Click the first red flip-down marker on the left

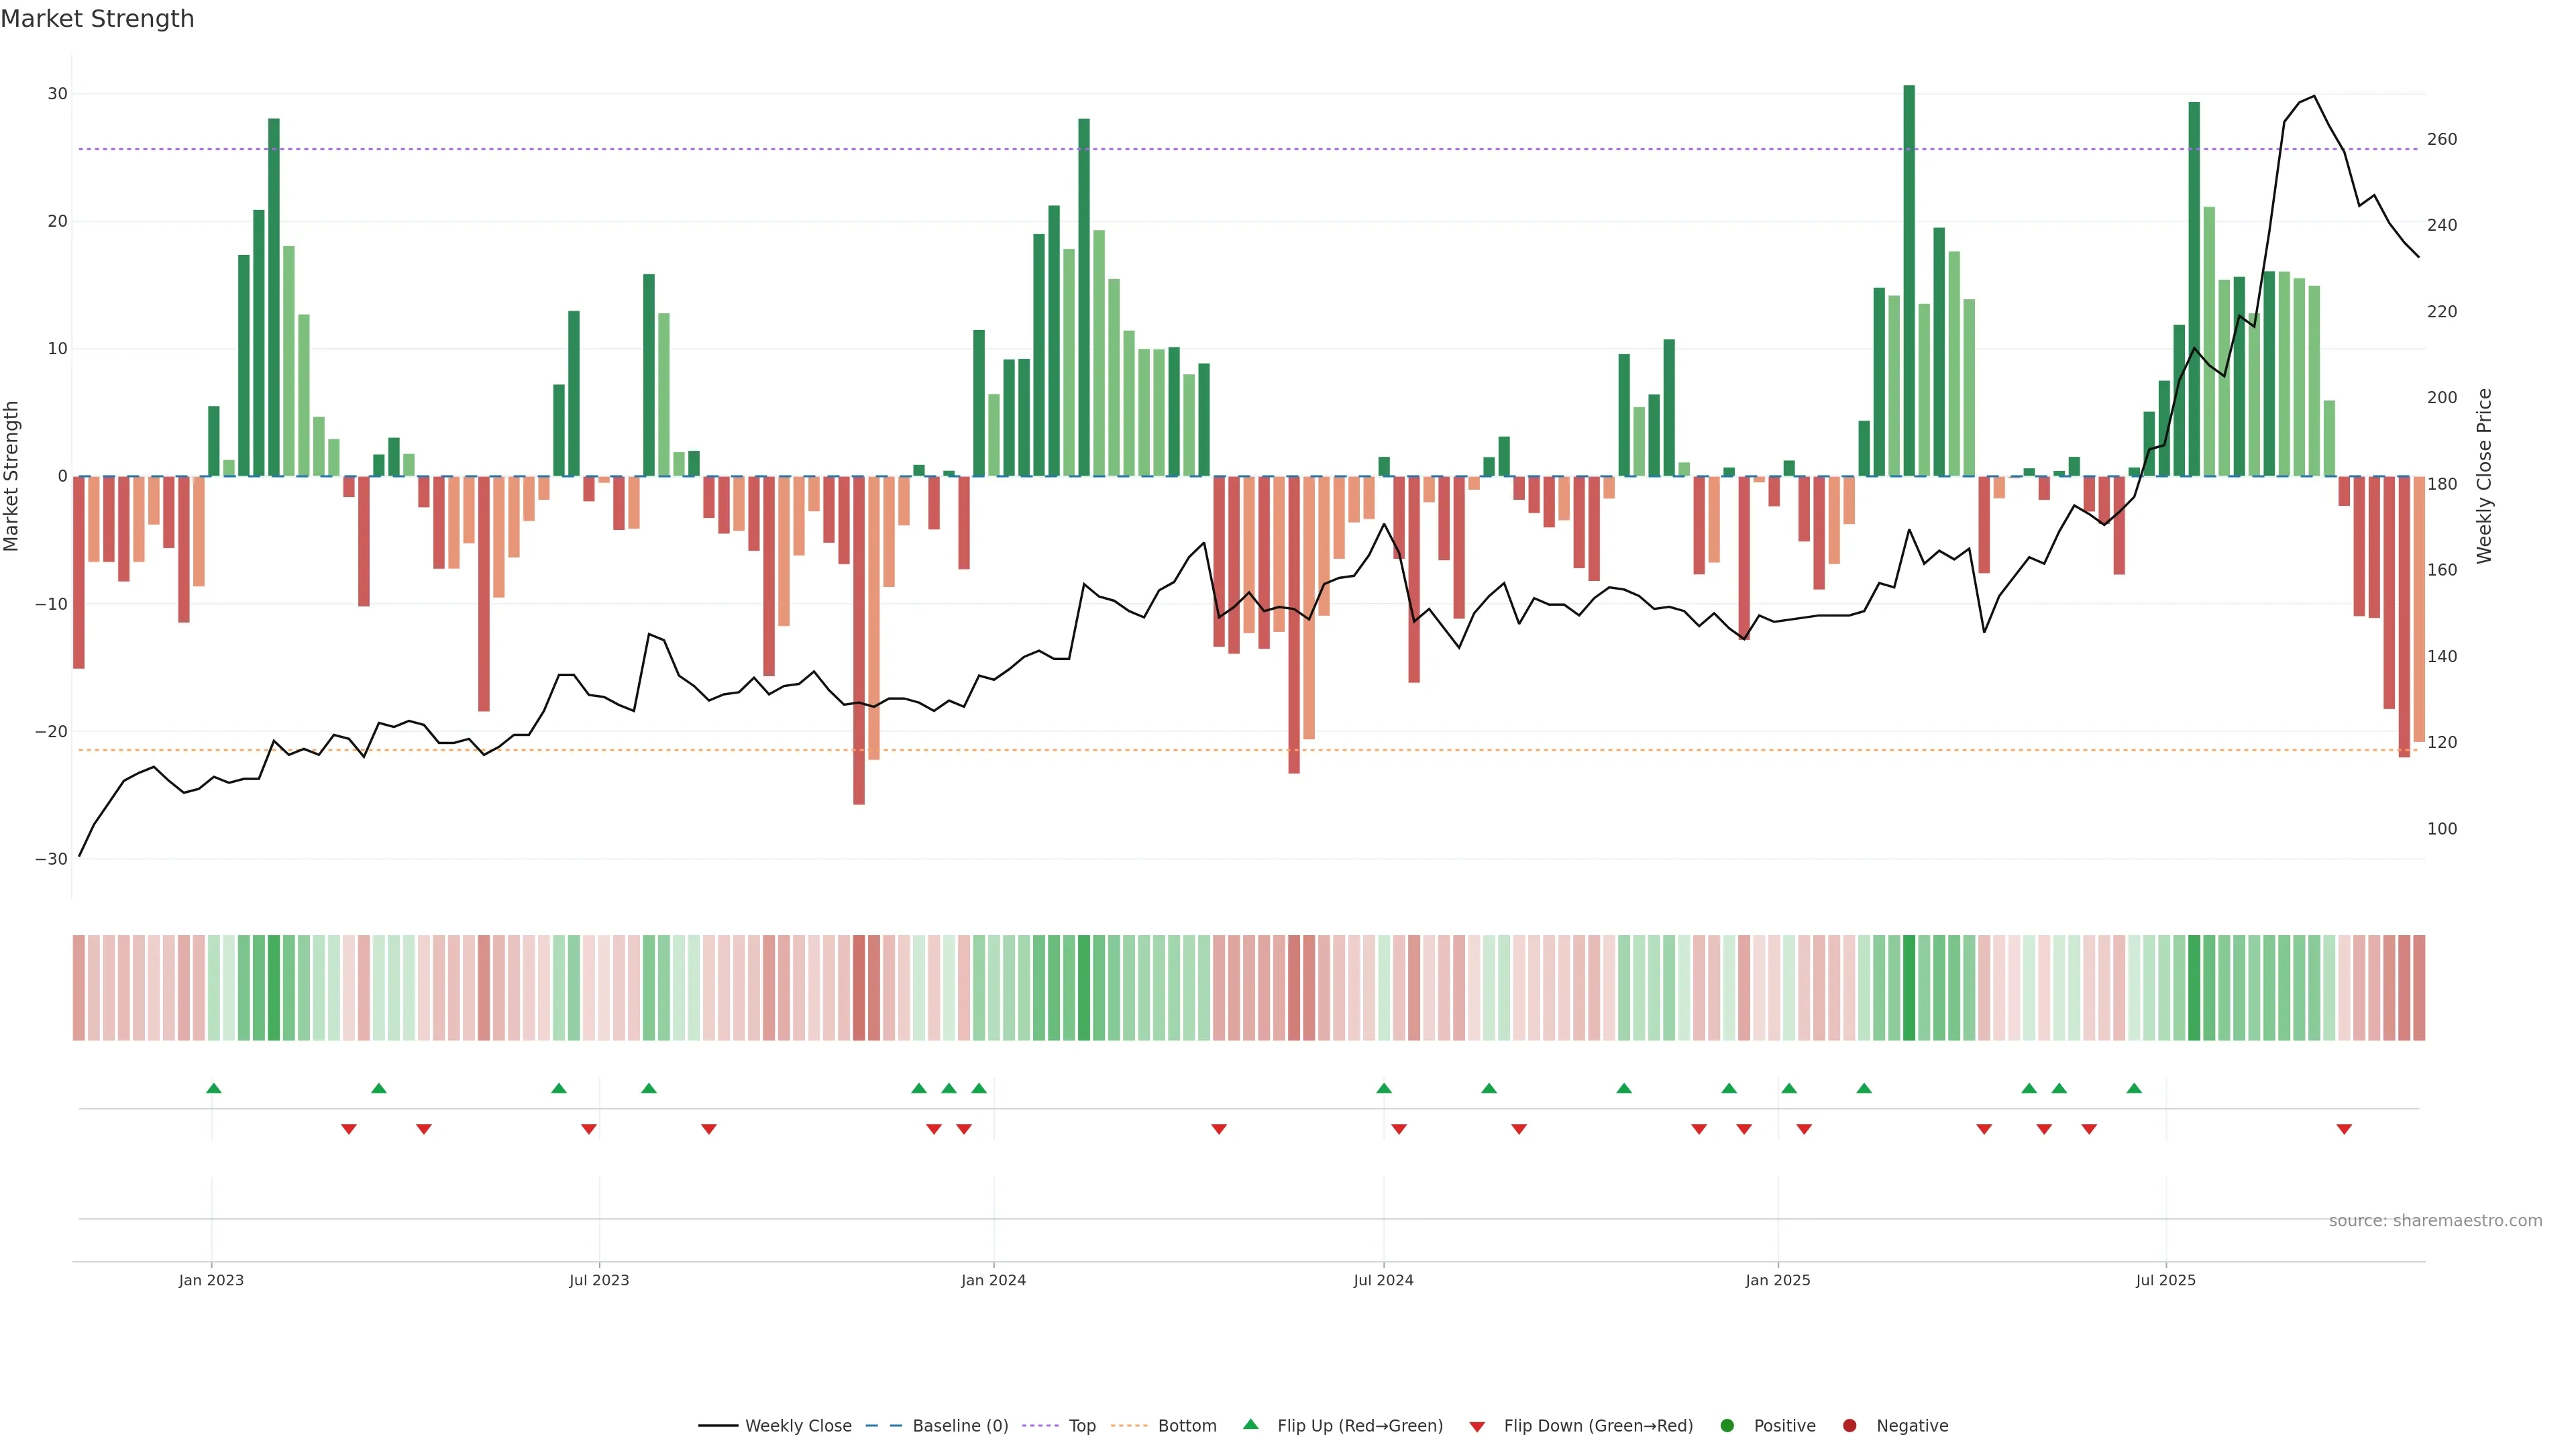(348, 1129)
